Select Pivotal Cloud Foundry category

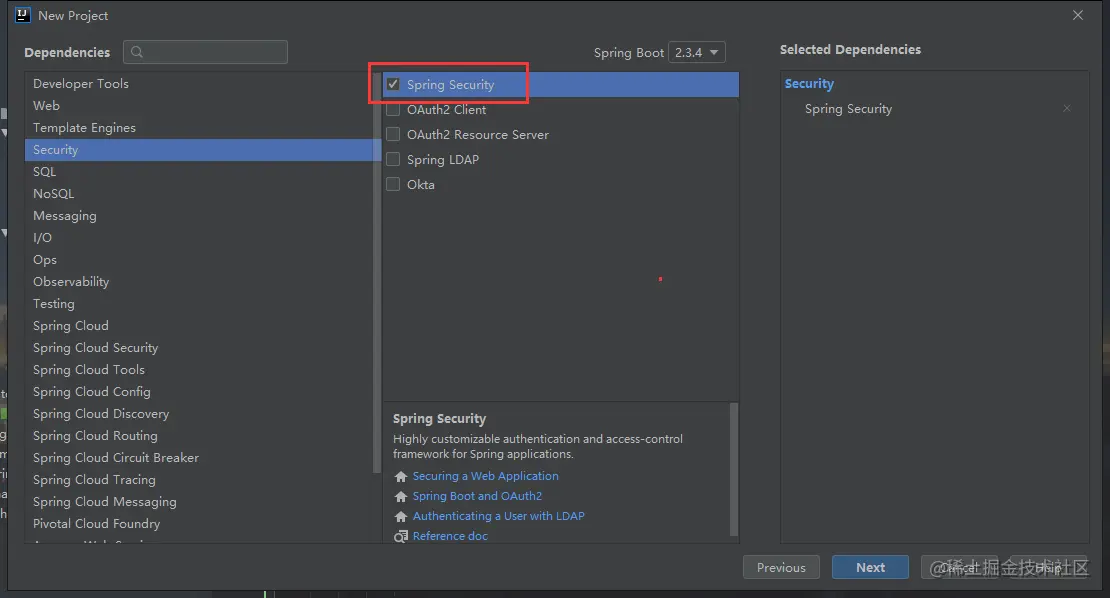(x=202, y=523)
